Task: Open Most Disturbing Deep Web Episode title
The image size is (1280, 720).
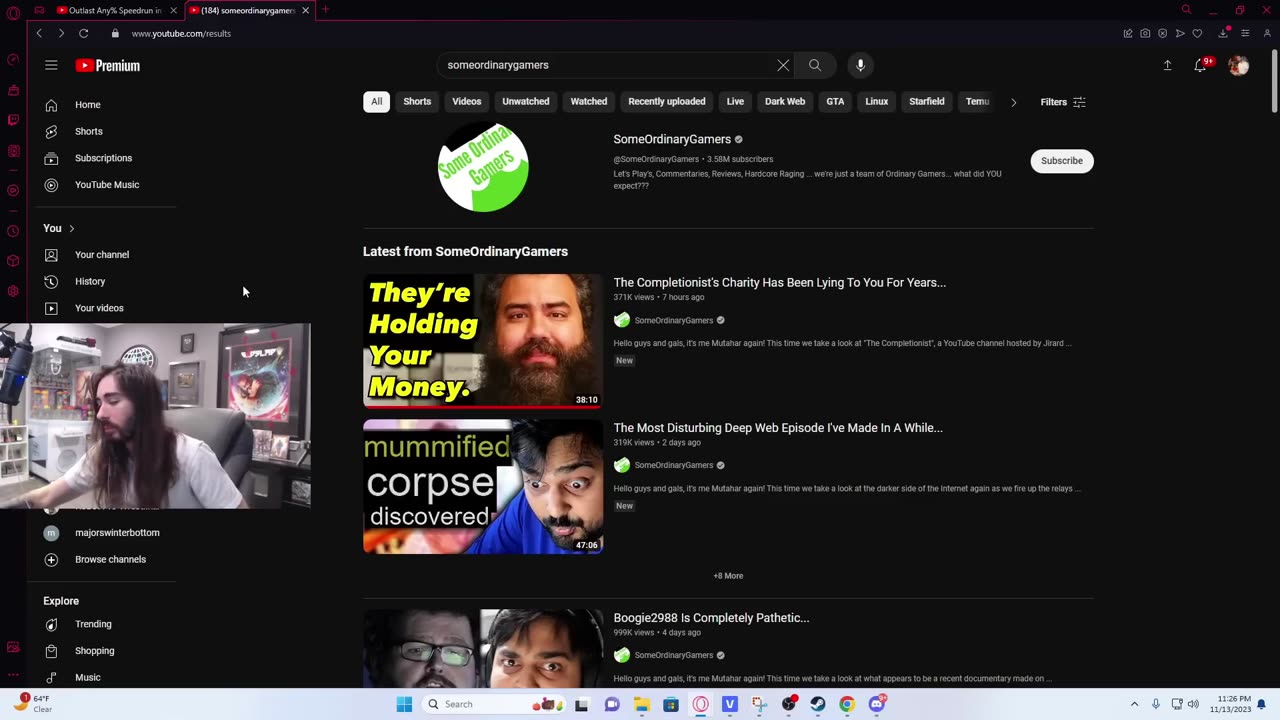Action: click(x=778, y=428)
